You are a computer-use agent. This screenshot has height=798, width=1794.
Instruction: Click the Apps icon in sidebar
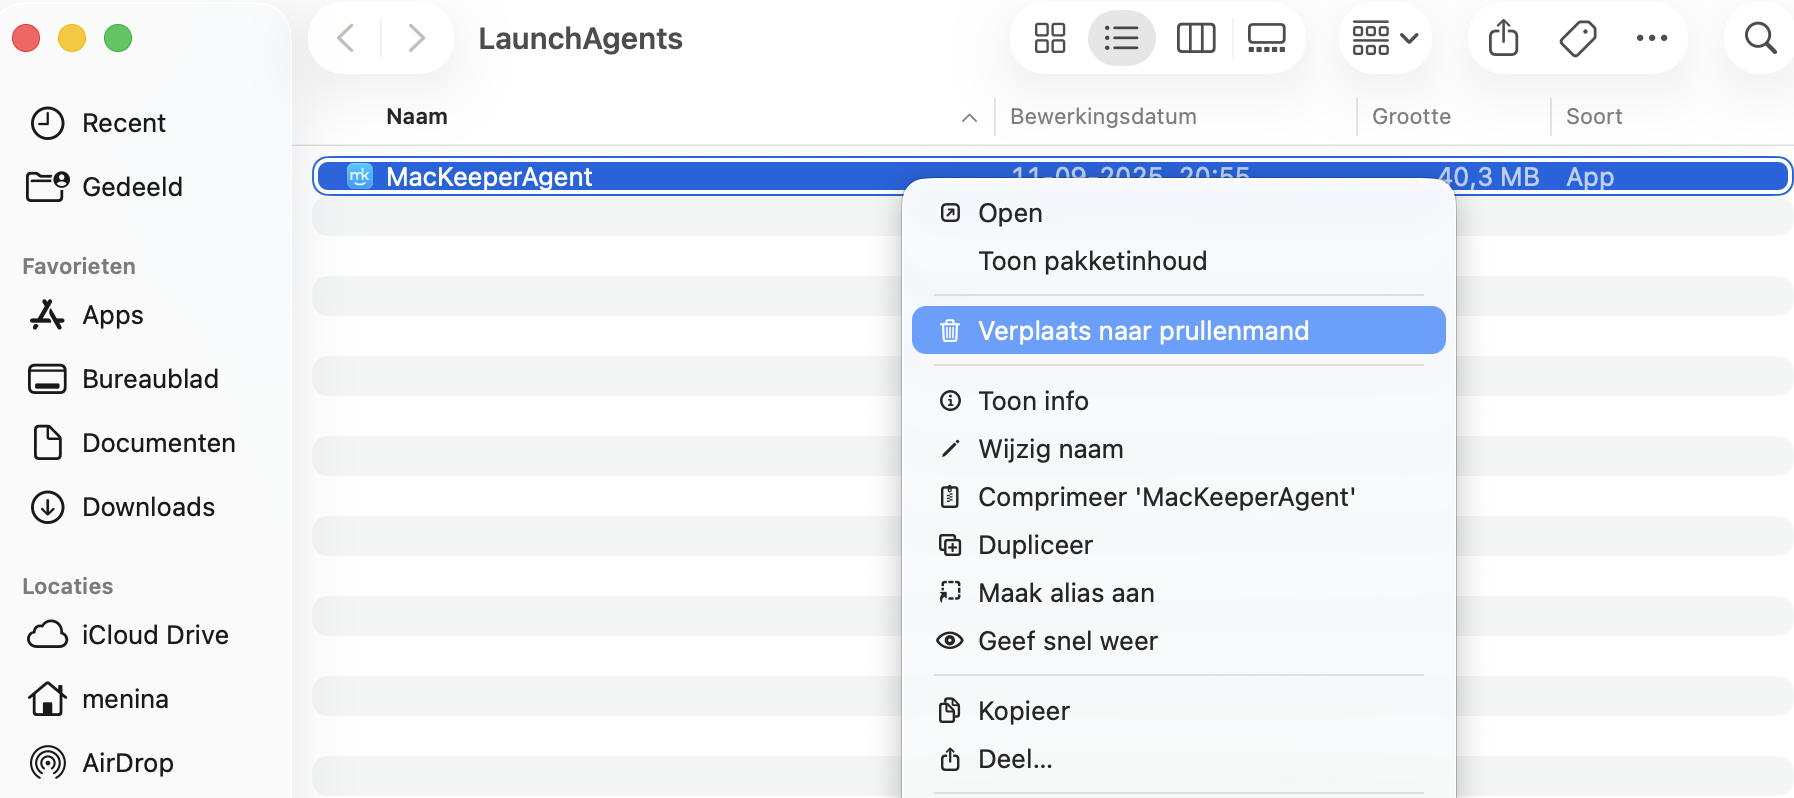(x=47, y=315)
